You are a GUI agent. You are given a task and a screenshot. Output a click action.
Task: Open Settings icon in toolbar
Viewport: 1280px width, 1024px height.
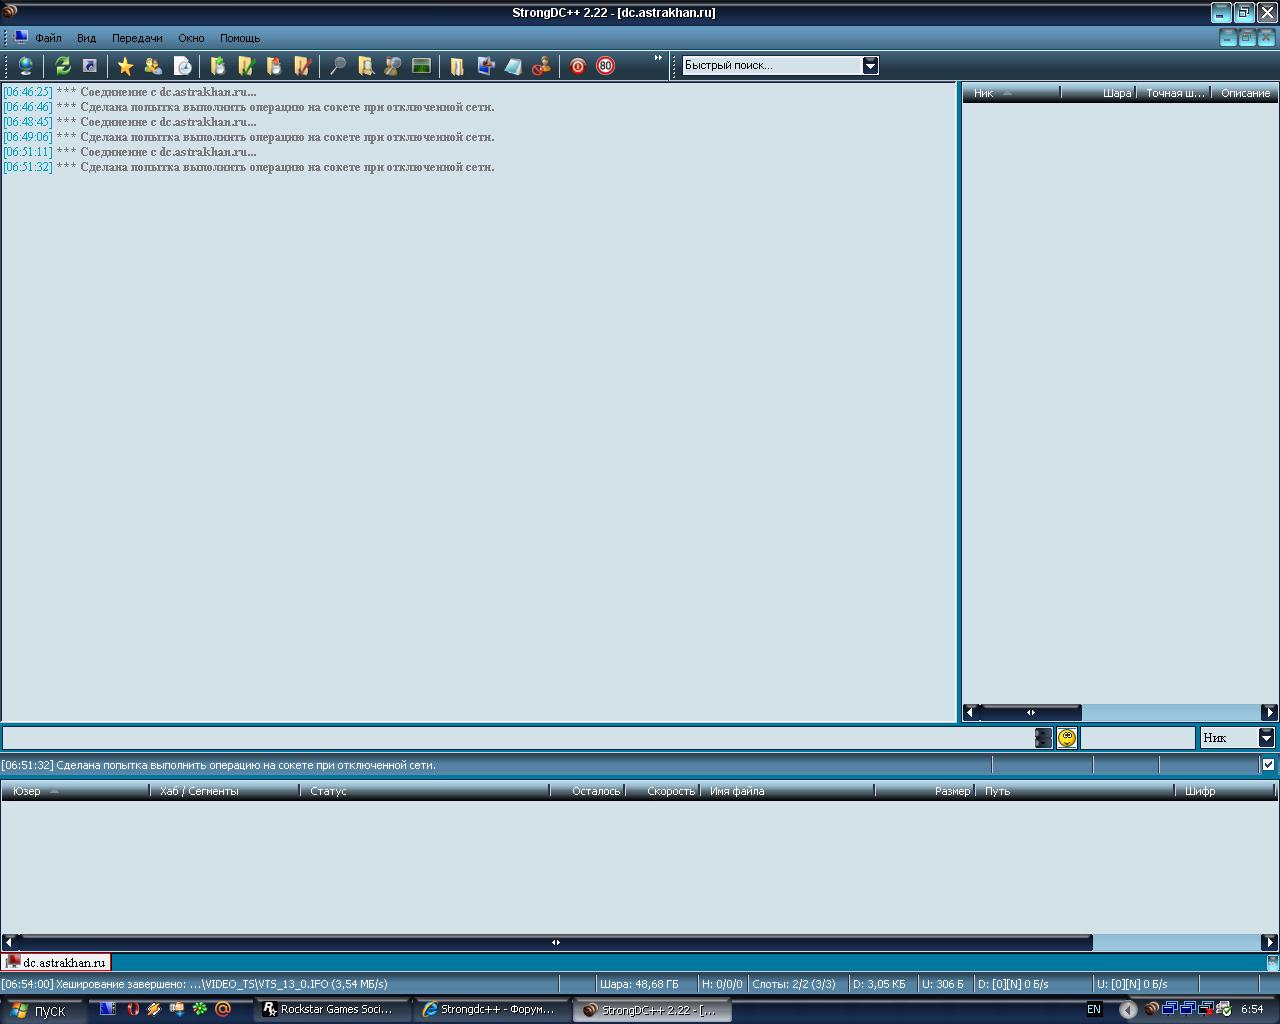[486, 66]
